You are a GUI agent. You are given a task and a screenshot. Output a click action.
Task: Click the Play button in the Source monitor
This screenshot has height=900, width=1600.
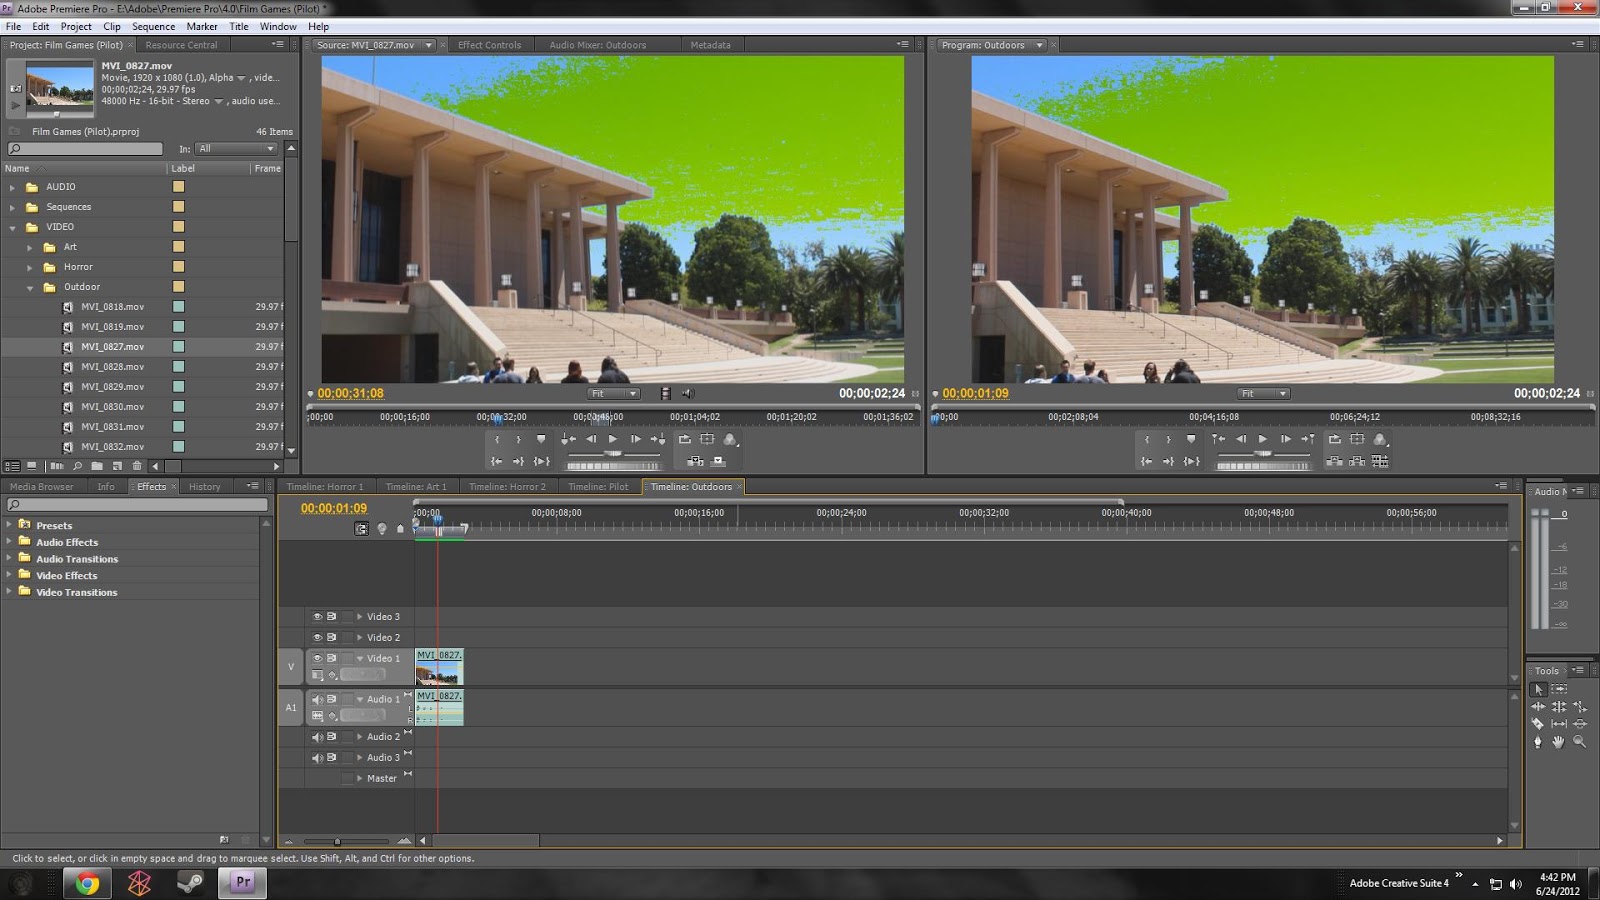point(613,439)
